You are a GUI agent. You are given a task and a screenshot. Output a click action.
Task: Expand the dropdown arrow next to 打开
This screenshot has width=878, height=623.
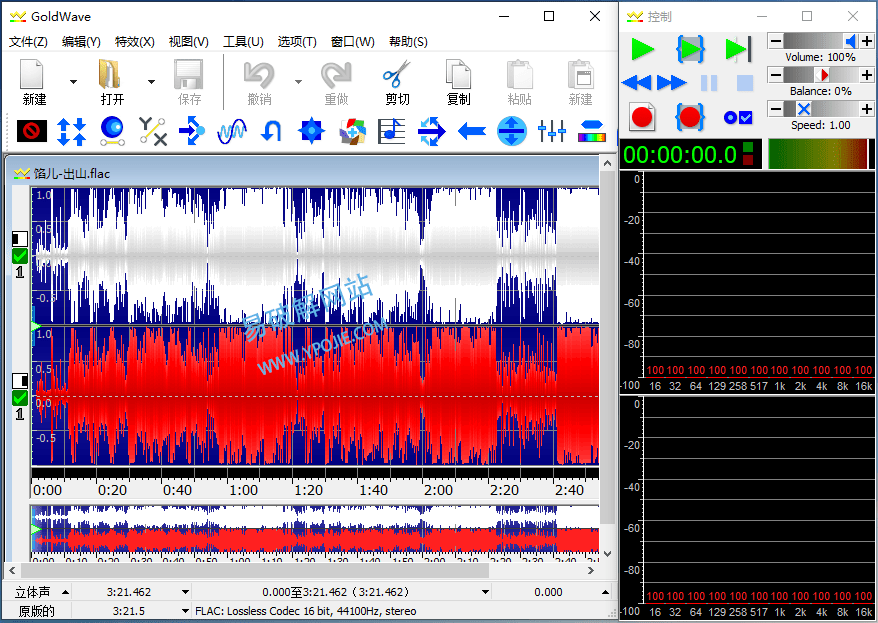151,82
